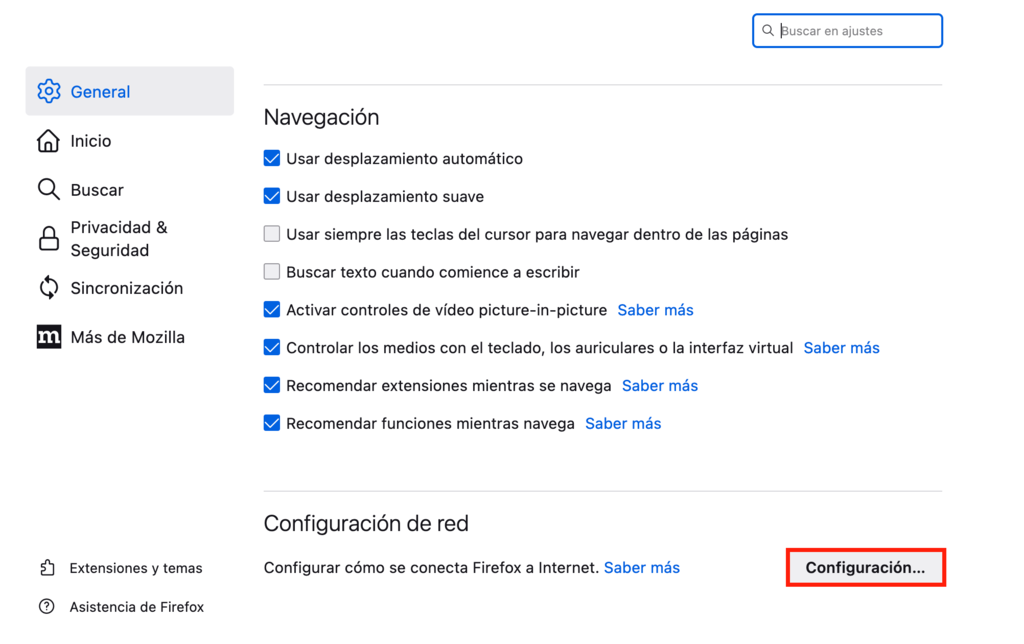Image resolution: width=1024 pixels, height=644 pixels.
Task: Click the General gear icon
Action: tap(47, 91)
